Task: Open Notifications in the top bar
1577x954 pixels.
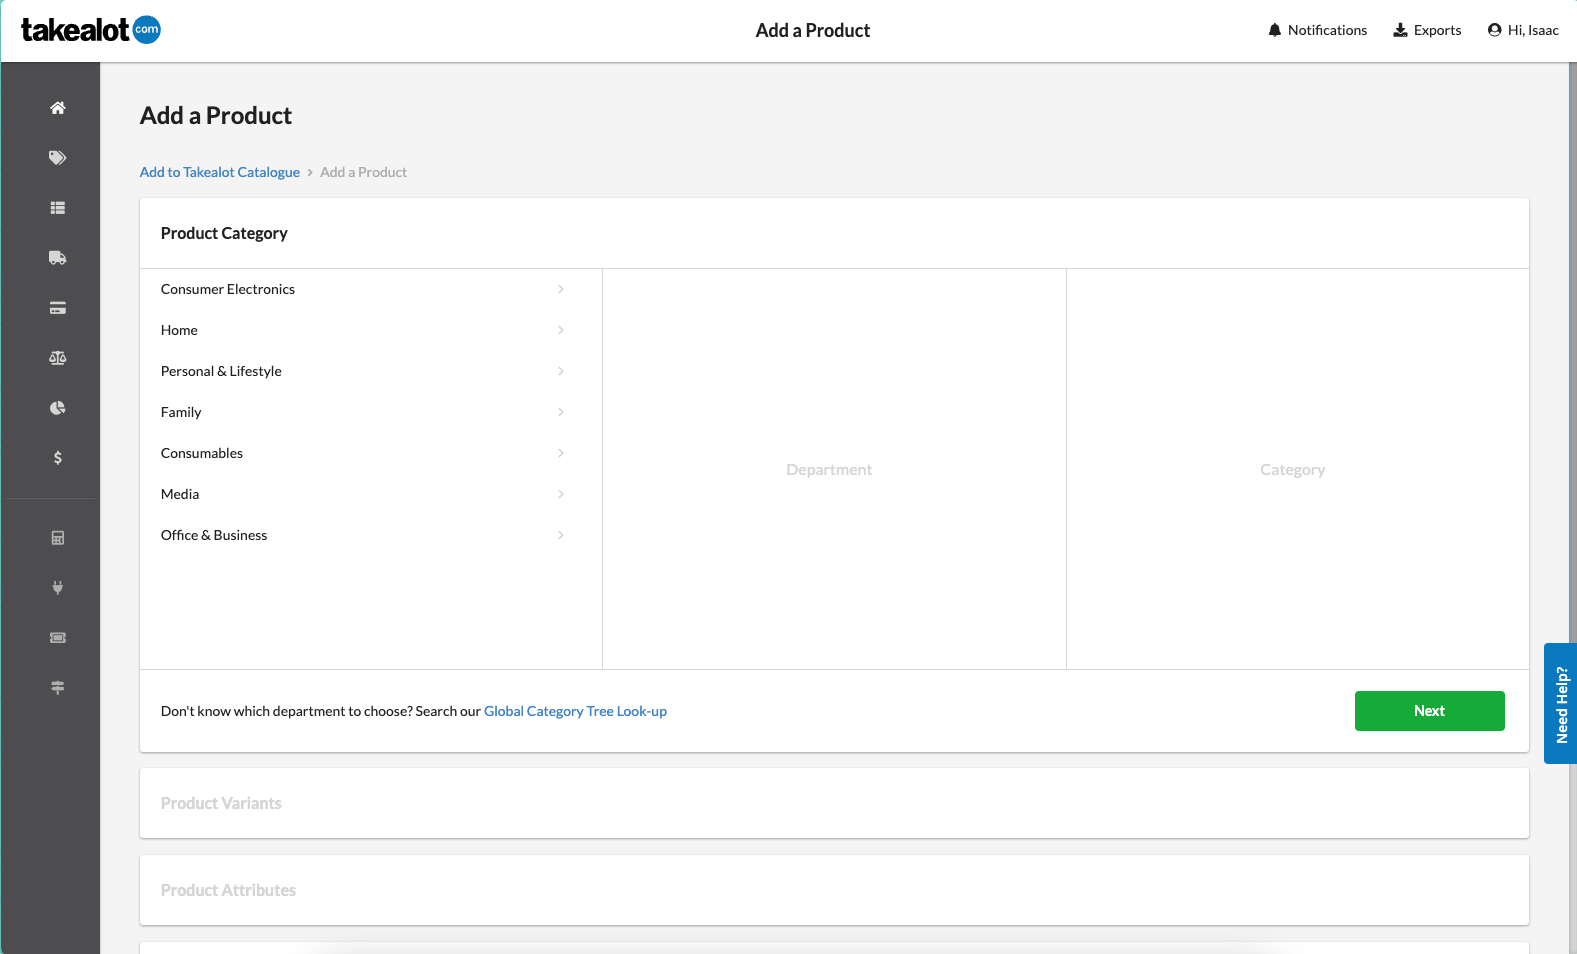Action: [x=1317, y=30]
